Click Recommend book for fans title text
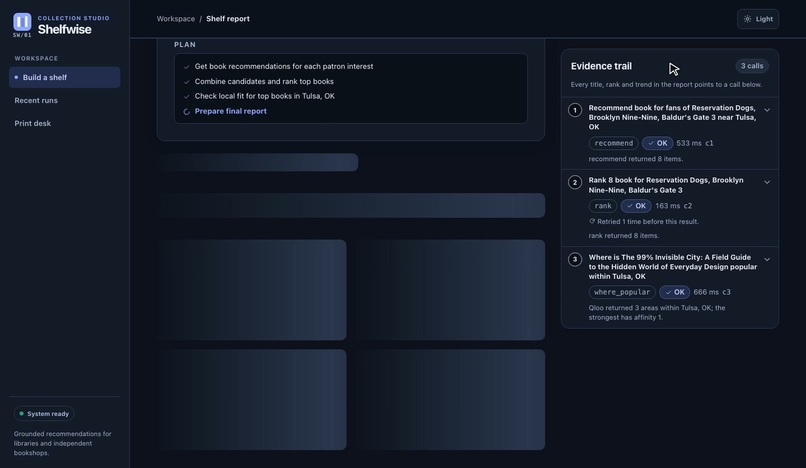Image resolution: width=806 pixels, height=468 pixels. (672, 117)
